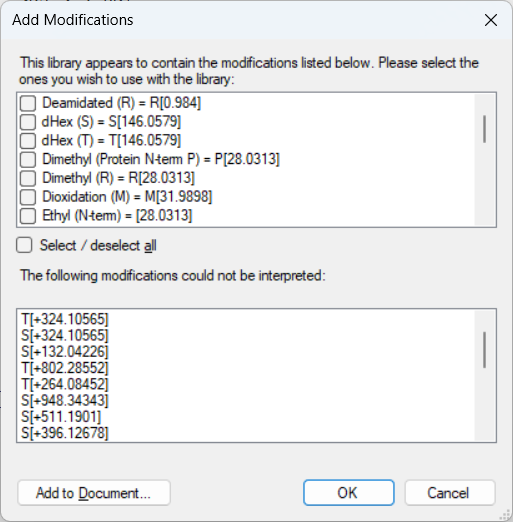Enable the dHex (S) modification checkbox
Viewport: 513px width, 522px height.
click(x=28, y=122)
